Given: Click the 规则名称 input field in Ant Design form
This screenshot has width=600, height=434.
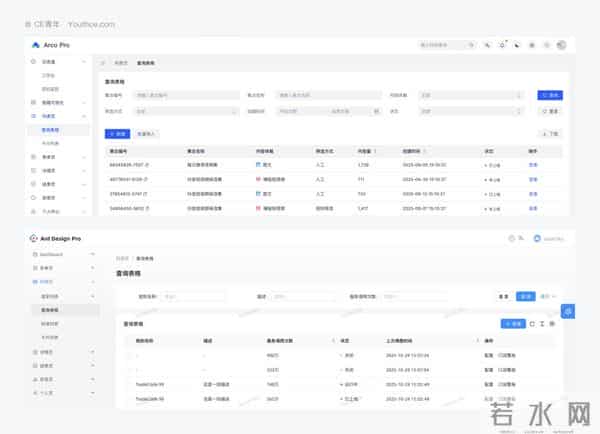Looking at the screenshot, I should 192,297.
